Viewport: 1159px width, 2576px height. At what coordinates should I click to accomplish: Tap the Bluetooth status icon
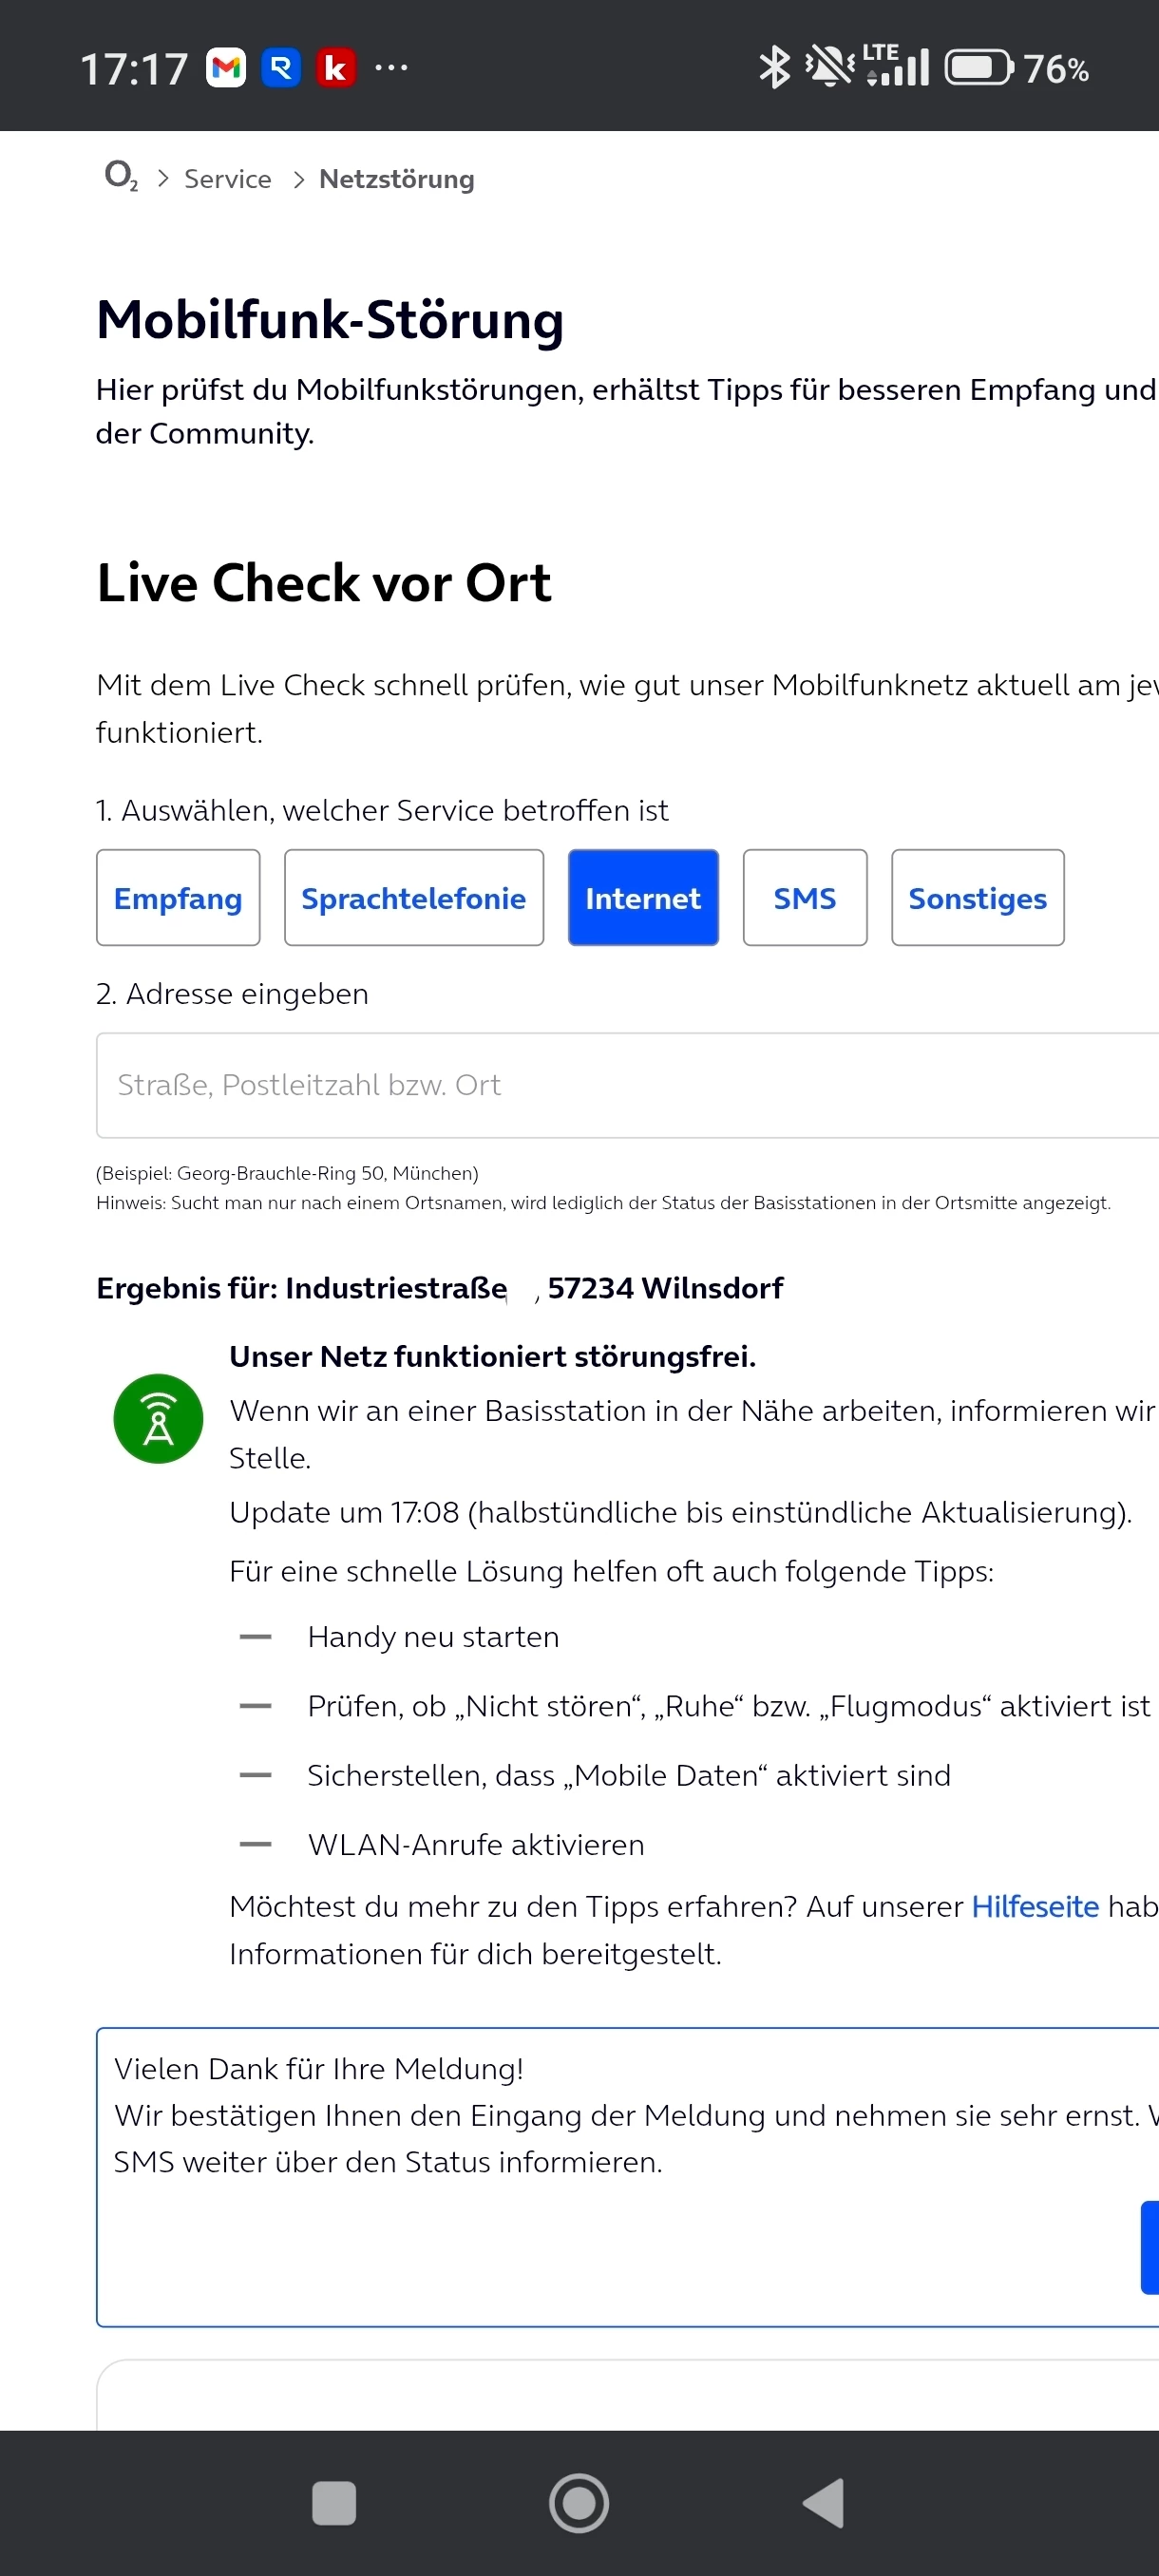tap(774, 68)
